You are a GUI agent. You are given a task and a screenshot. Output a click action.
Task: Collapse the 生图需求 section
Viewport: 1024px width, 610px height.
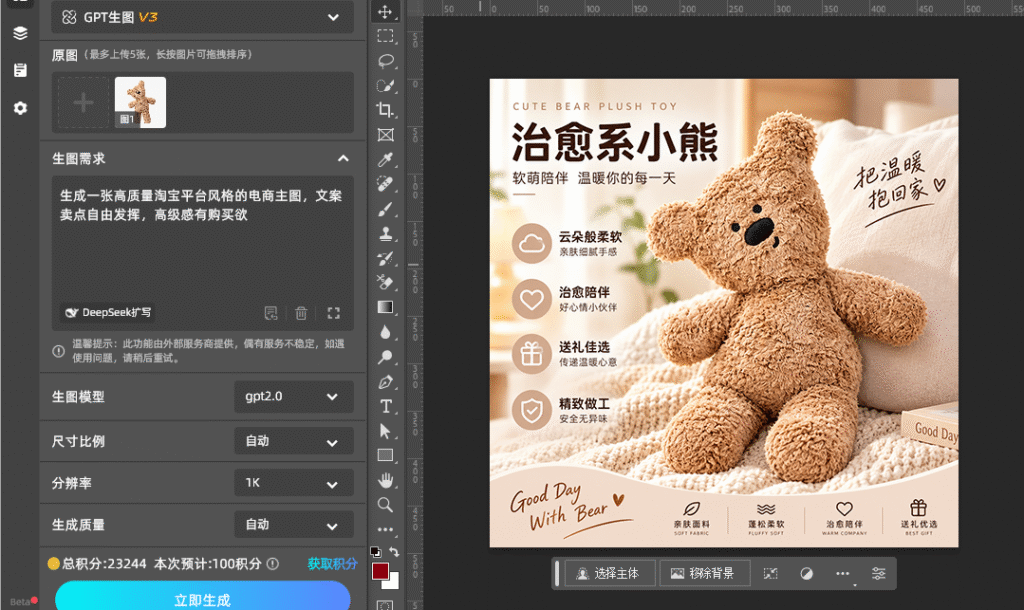click(343, 159)
